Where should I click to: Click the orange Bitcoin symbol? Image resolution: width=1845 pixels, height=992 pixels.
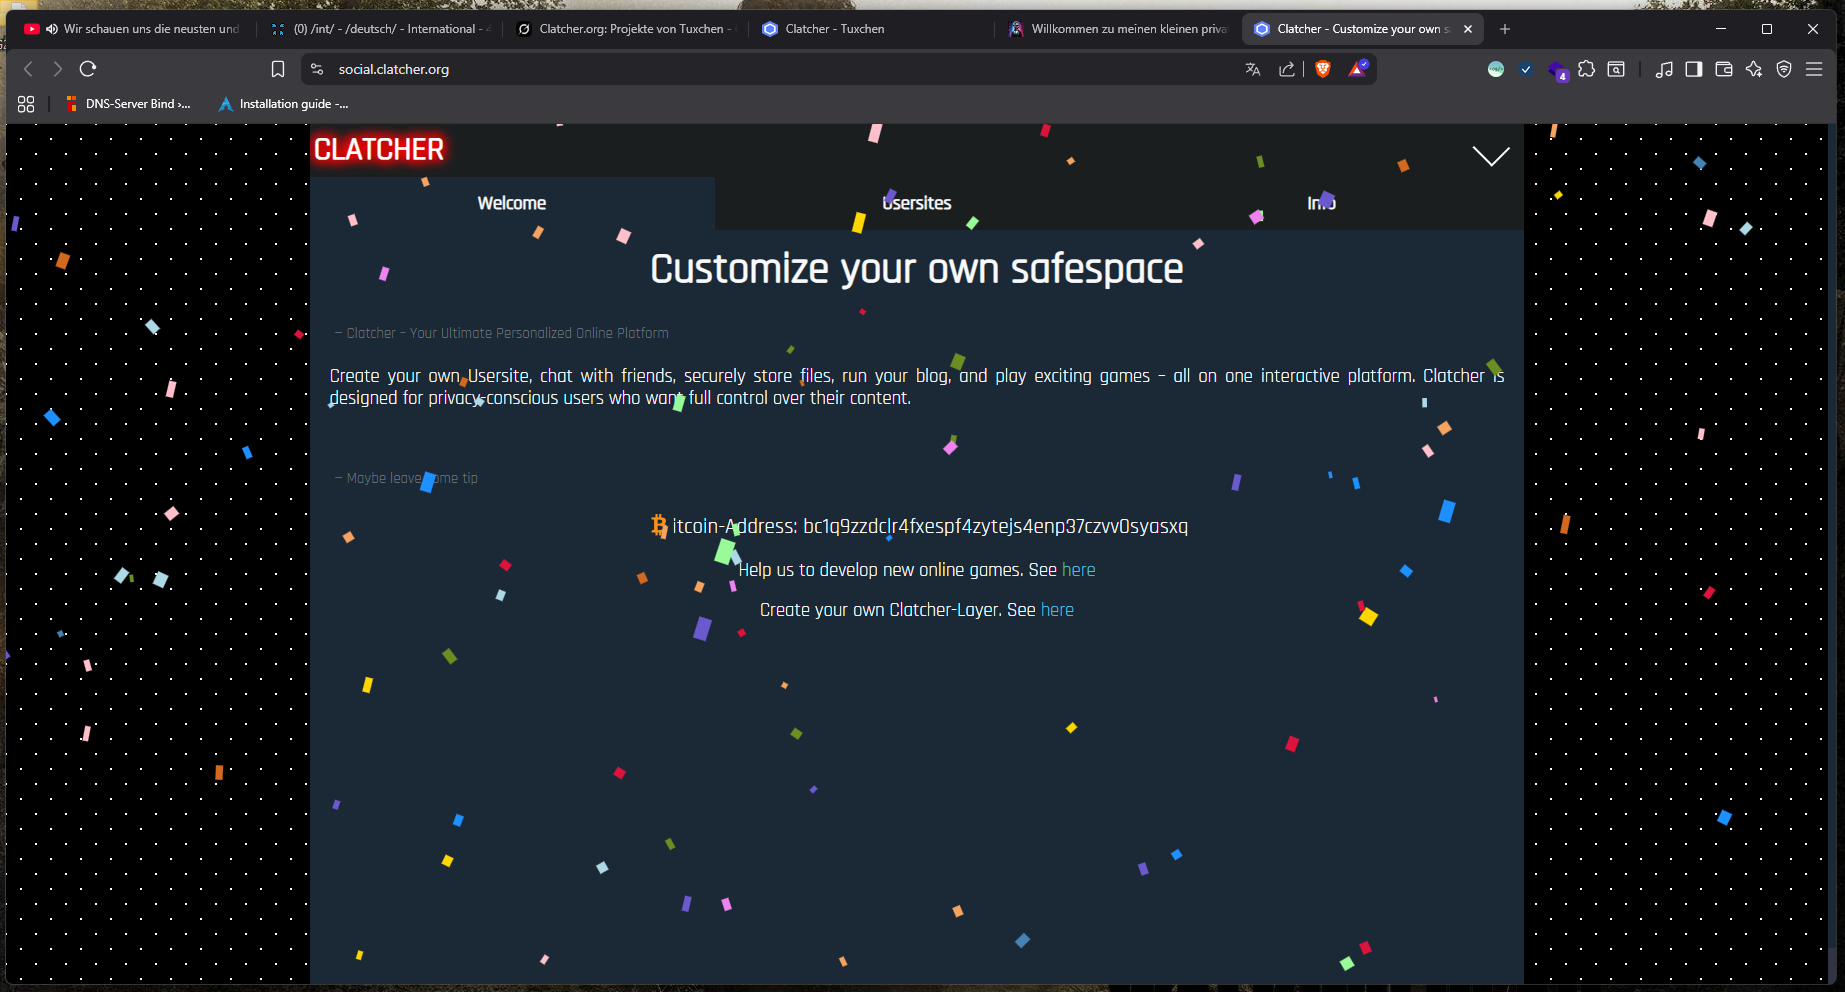pyautogui.click(x=659, y=526)
